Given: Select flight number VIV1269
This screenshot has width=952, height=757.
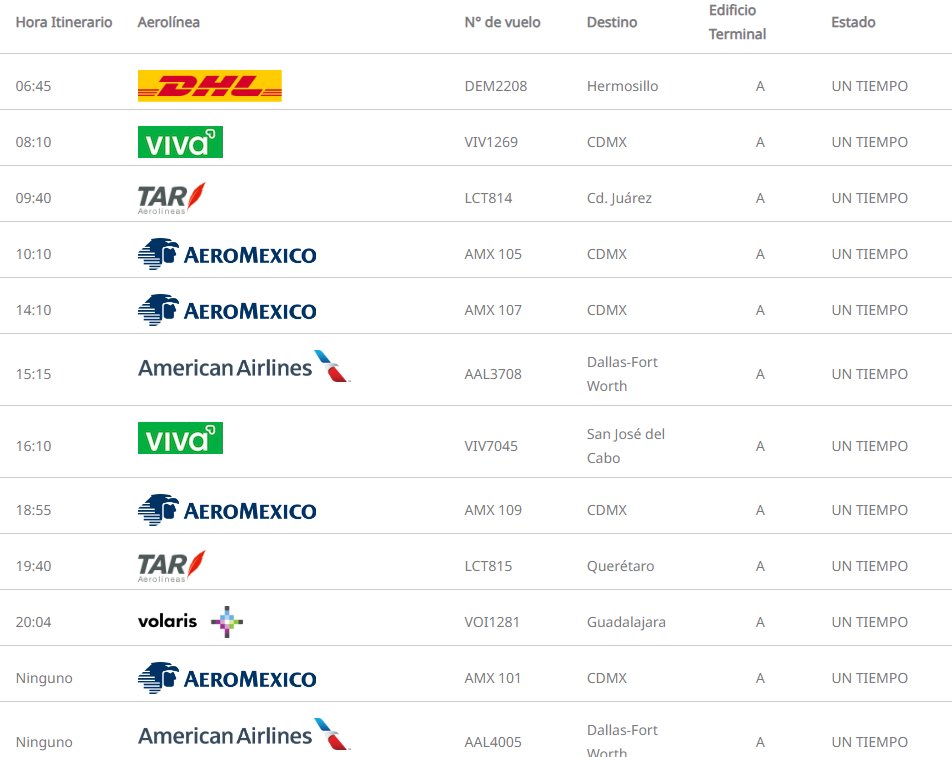Looking at the screenshot, I should [x=491, y=142].
